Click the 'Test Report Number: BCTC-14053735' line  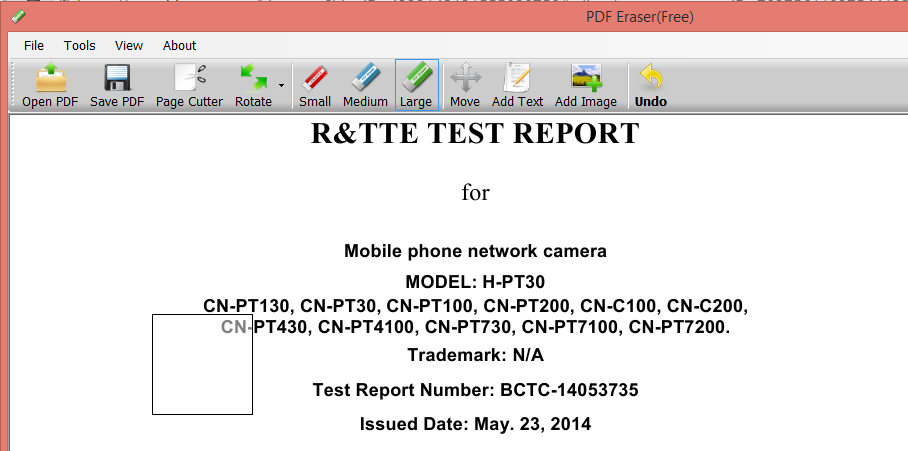click(x=475, y=390)
